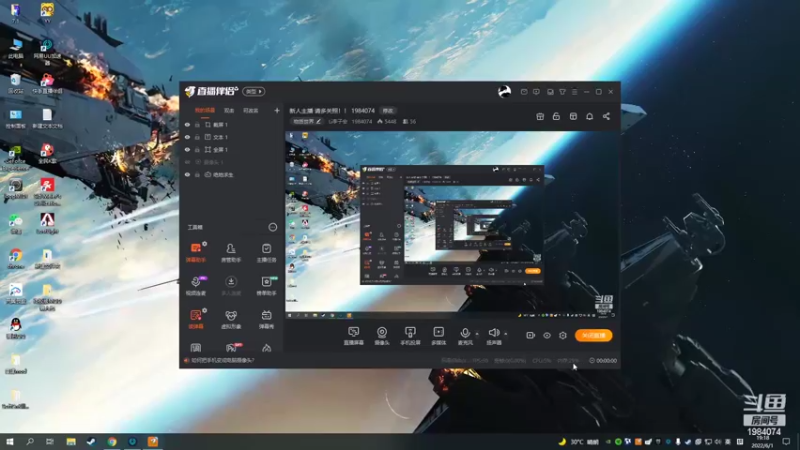The width and height of the screenshot is (800, 450).
Task: Open Steam from the taskbar
Action: [x=91, y=442]
